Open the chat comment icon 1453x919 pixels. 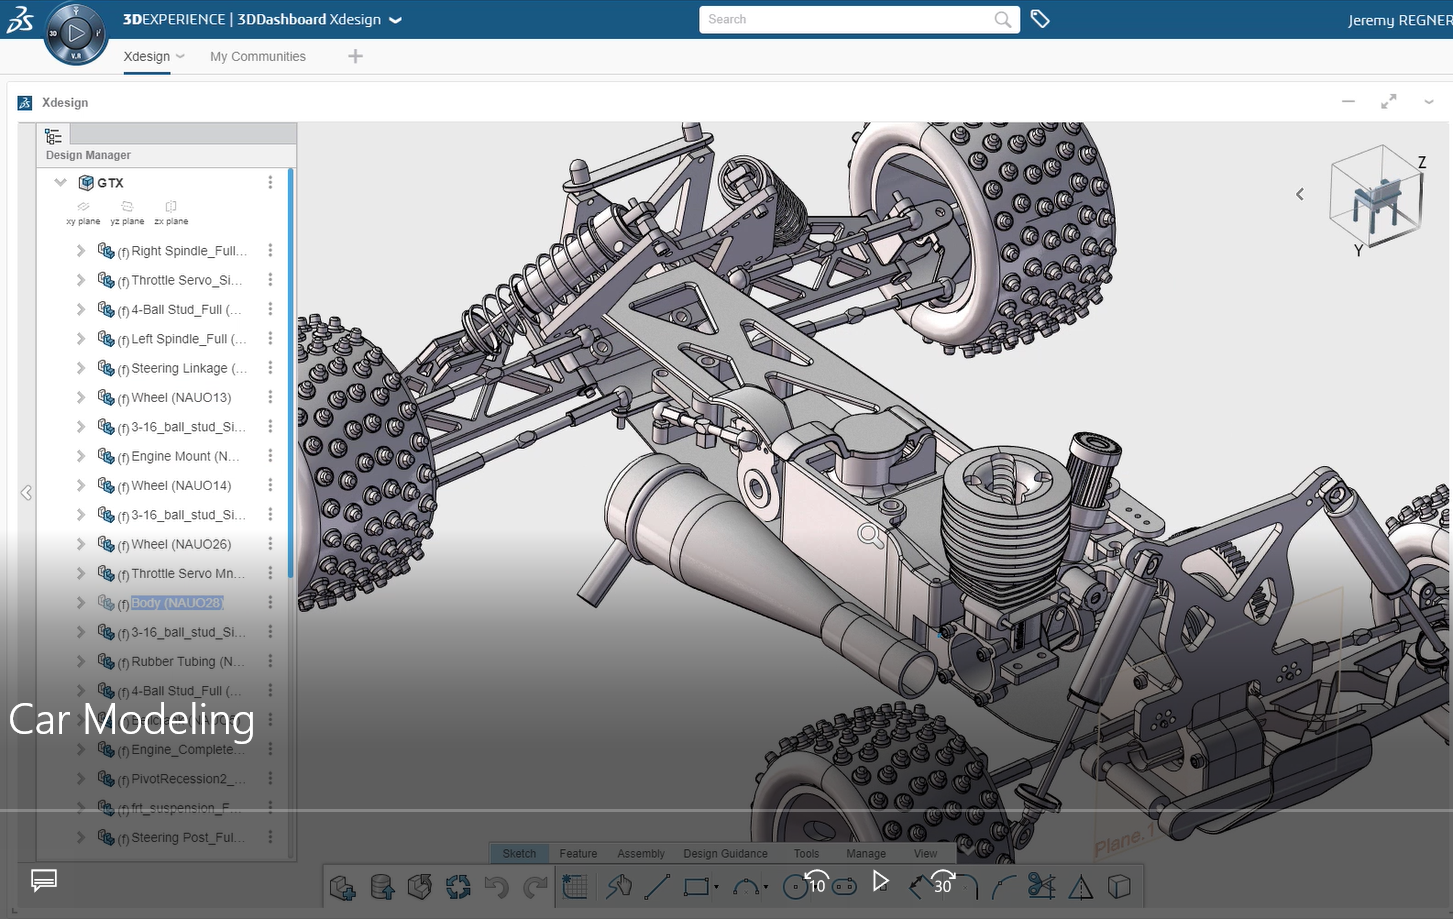tap(44, 880)
